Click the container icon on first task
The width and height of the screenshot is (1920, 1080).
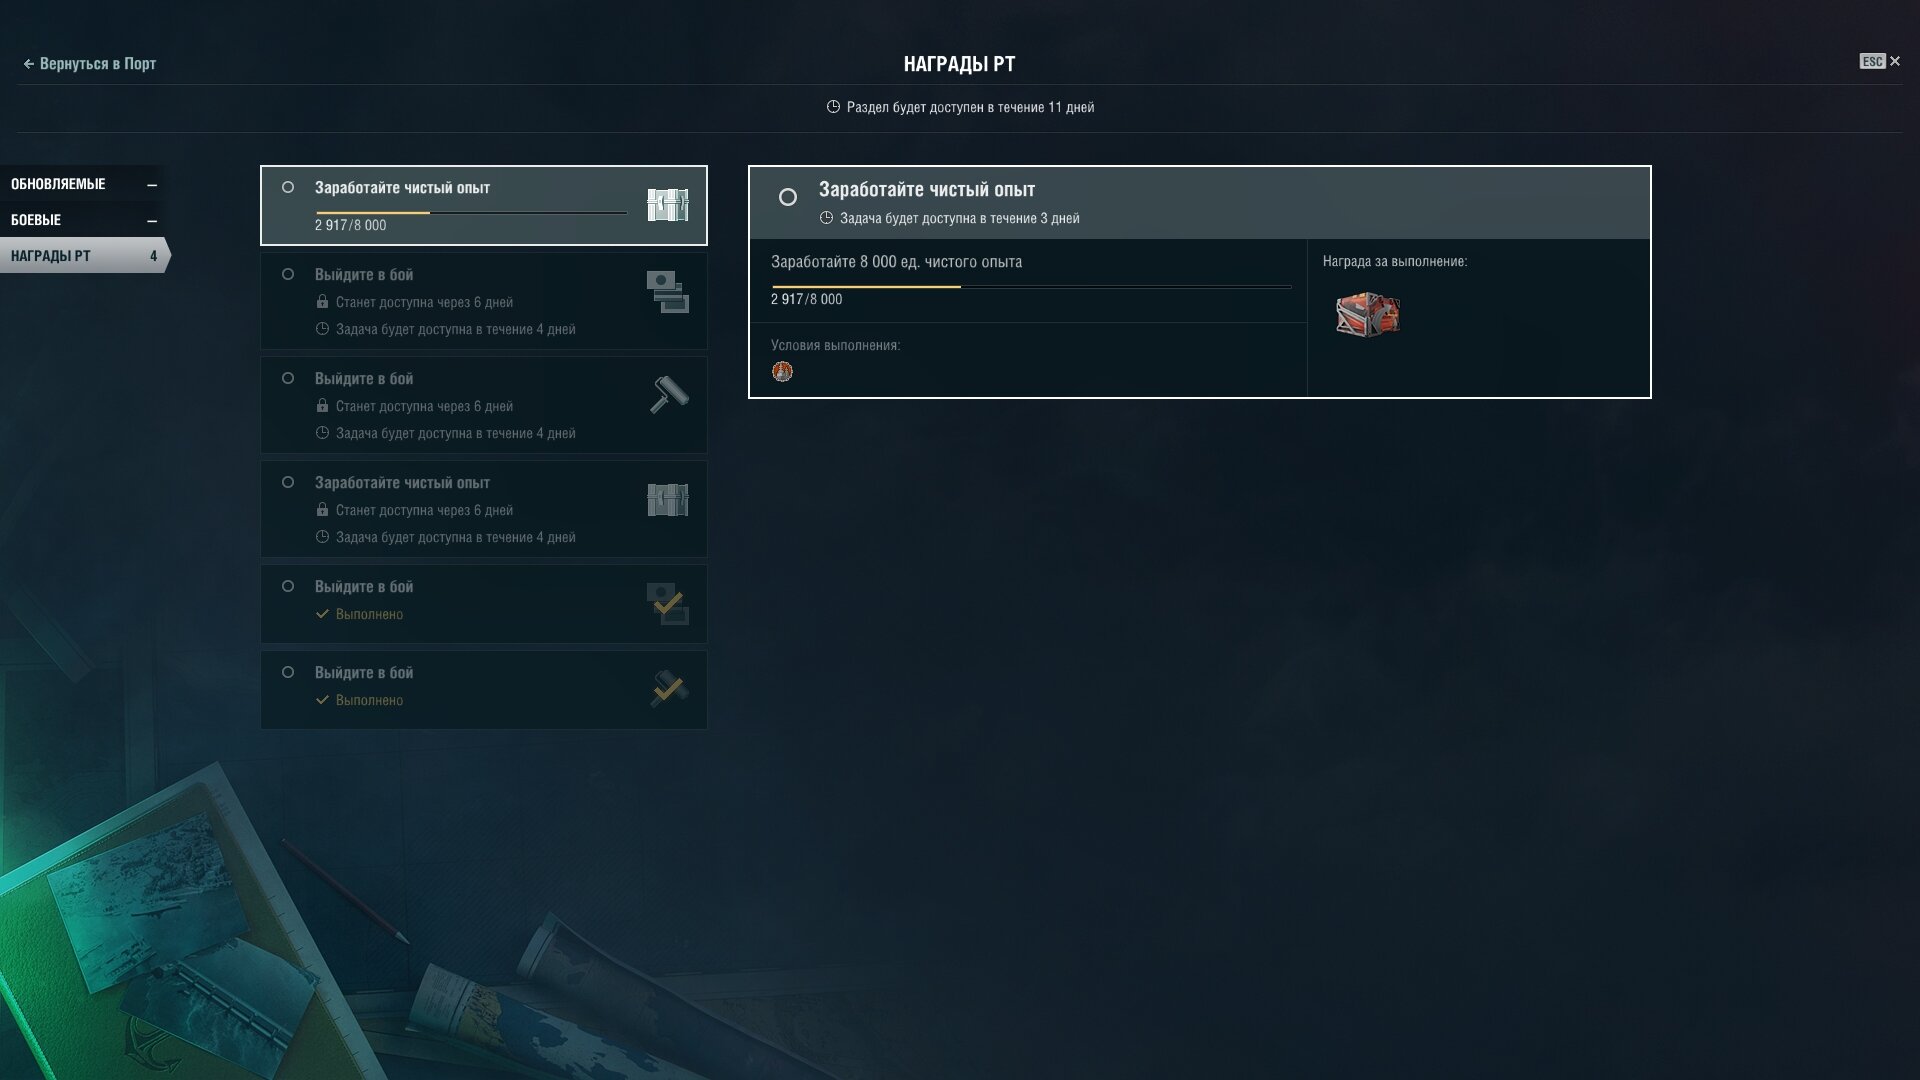(x=667, y=205)
